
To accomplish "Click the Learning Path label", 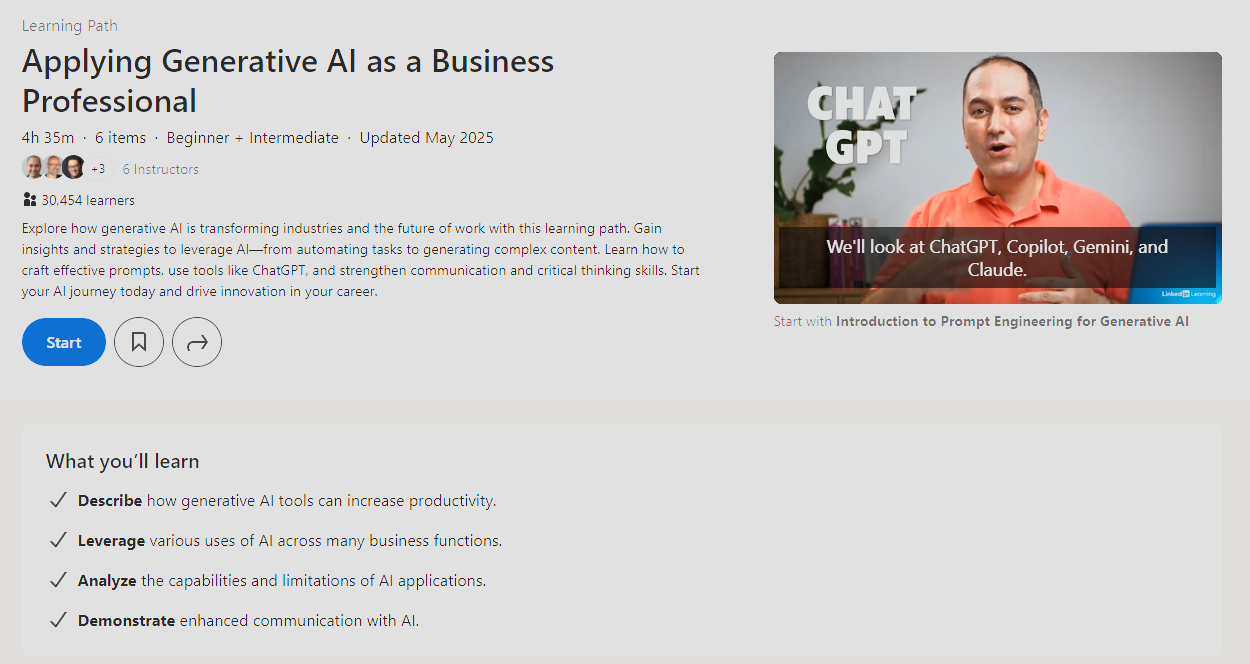I will tap(70, 26).
